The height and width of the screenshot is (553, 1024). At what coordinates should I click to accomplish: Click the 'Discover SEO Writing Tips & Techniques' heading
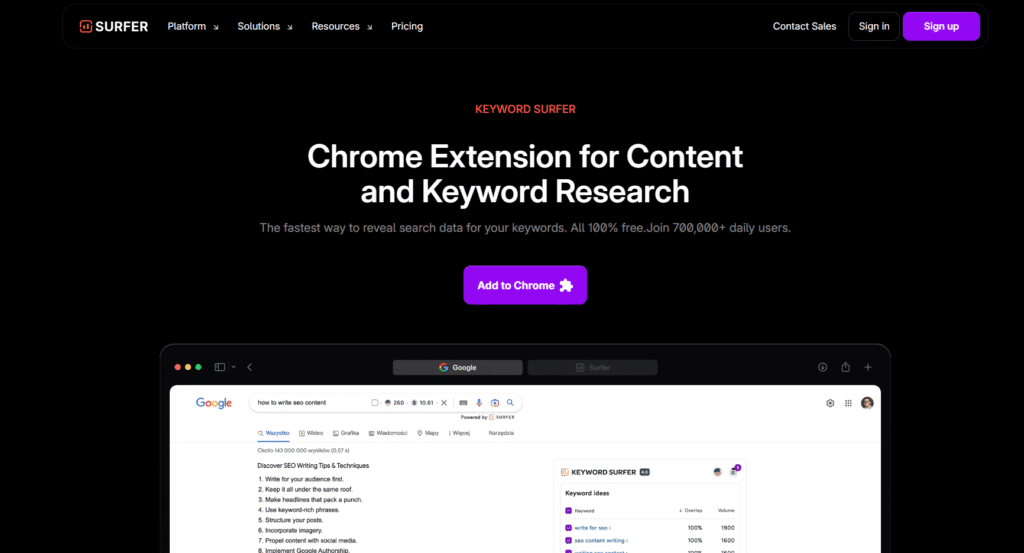(x=313, y=466)
